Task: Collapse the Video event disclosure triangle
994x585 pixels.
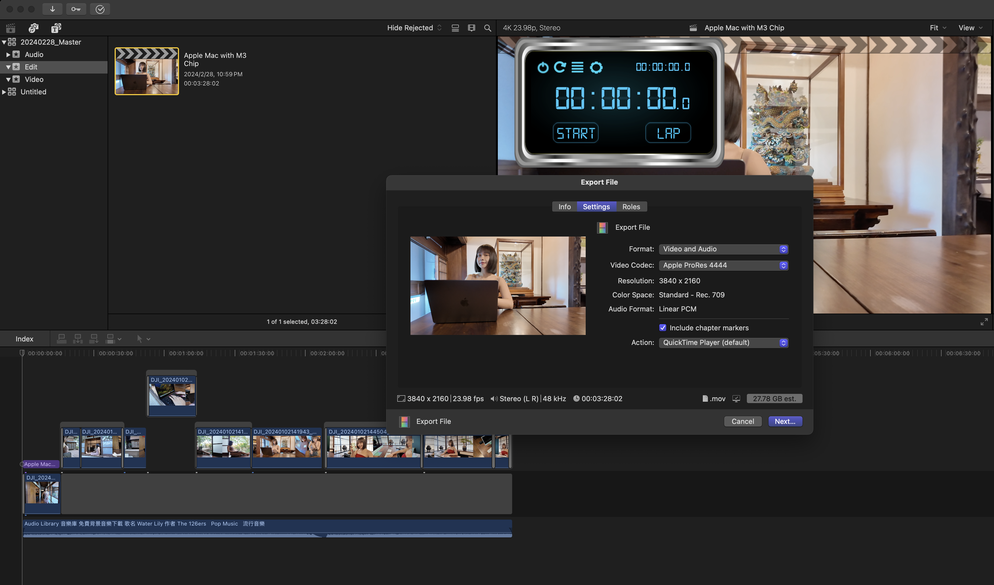Action: 8,79
